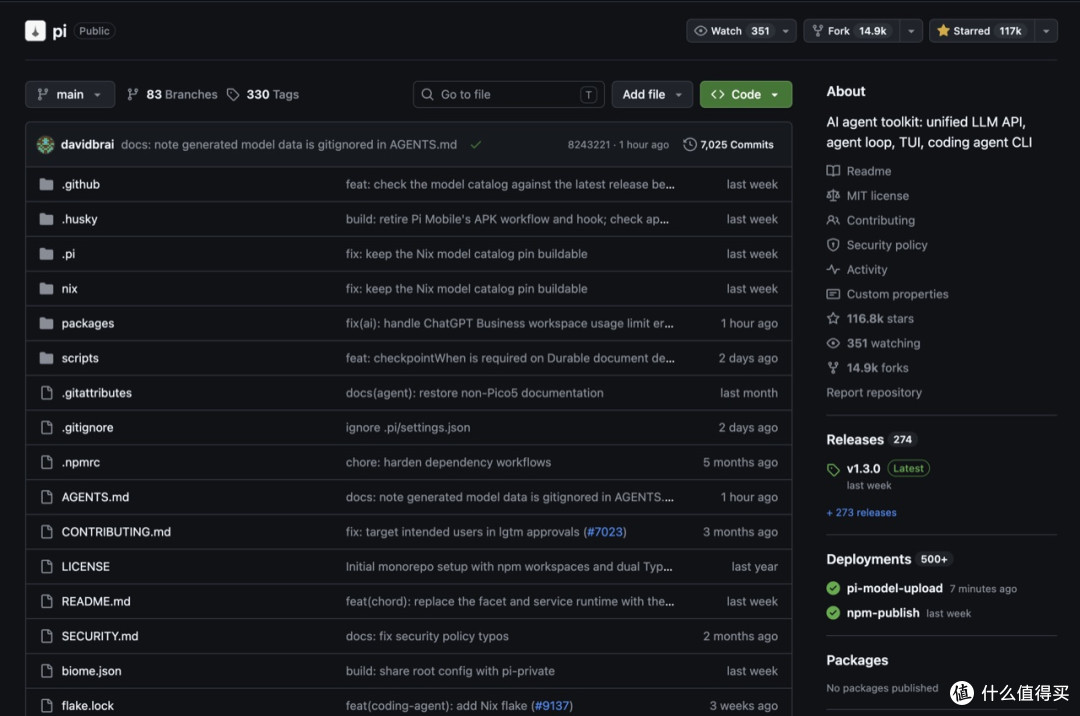Screen dimensions: 1080x716
Task: Click the green commit status checkmark
Action: (x=476, y=145)
